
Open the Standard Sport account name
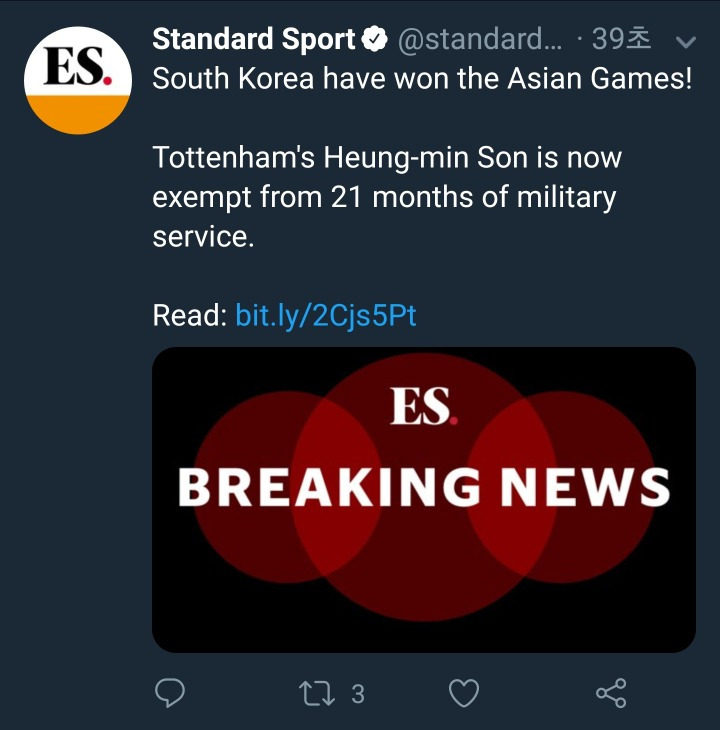click(x=254, y=39)
